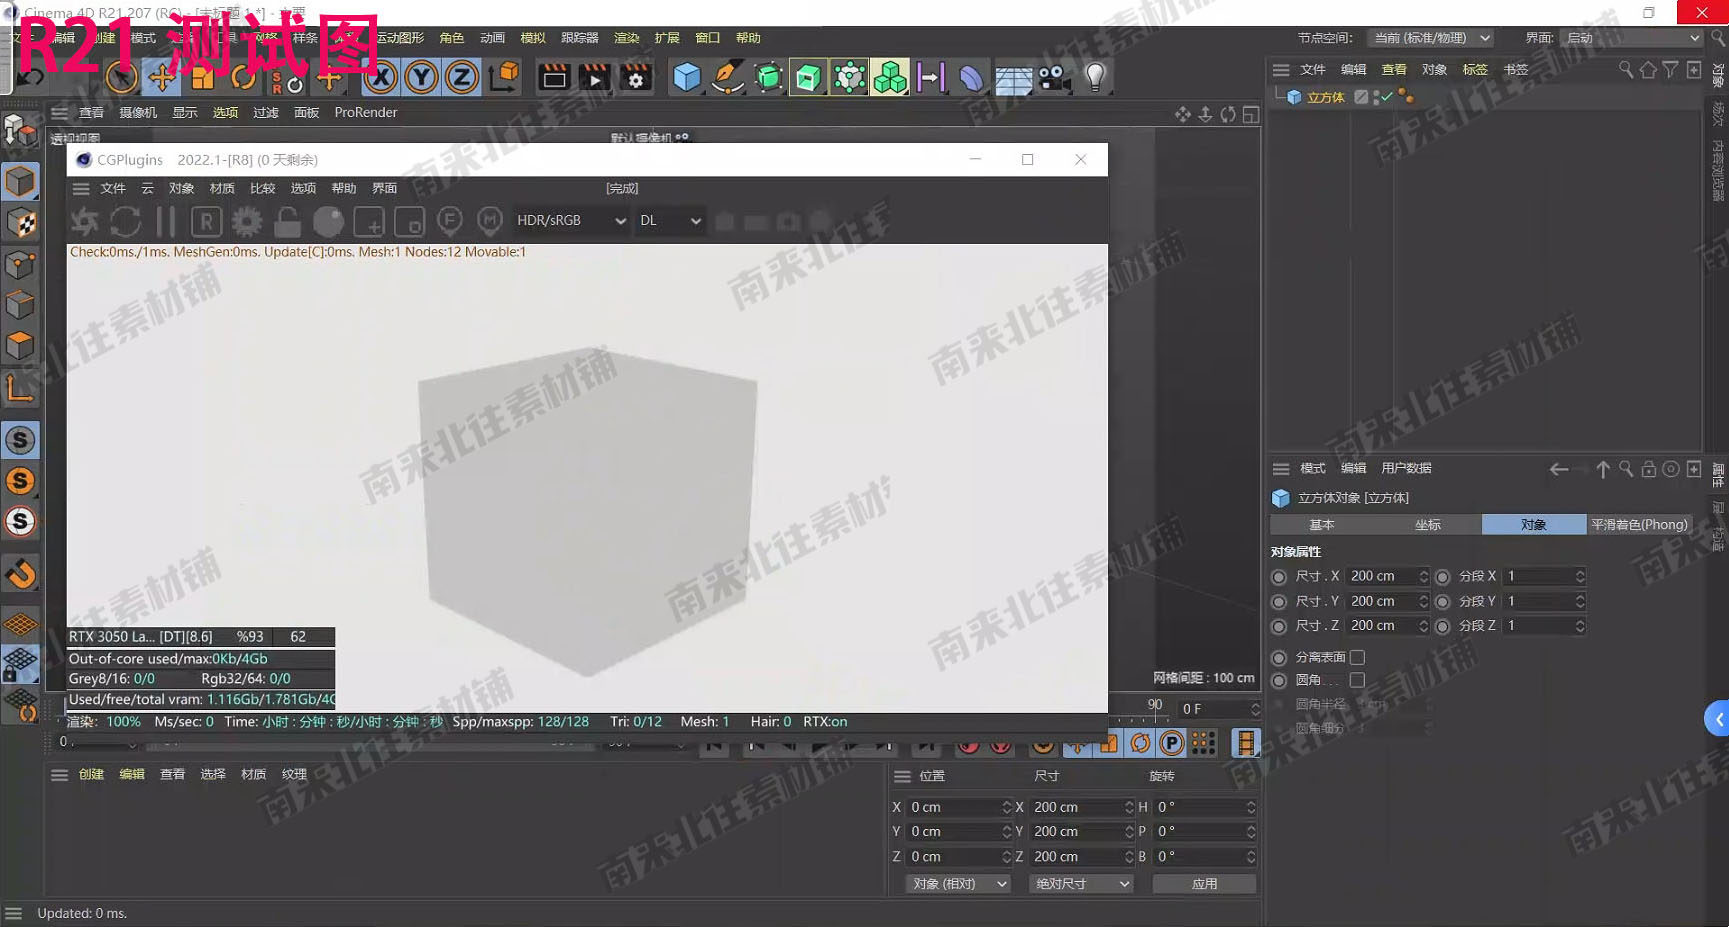Restart render refresh icon in CGPlugins window

125,221
